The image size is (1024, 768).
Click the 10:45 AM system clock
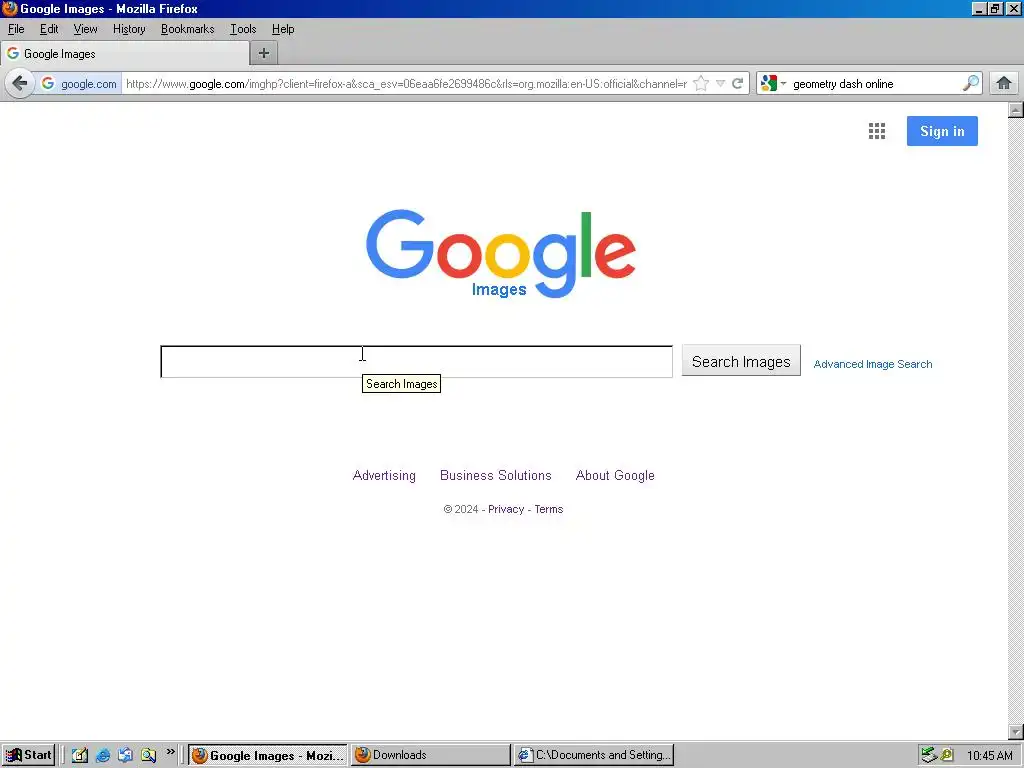click(989, 756)
